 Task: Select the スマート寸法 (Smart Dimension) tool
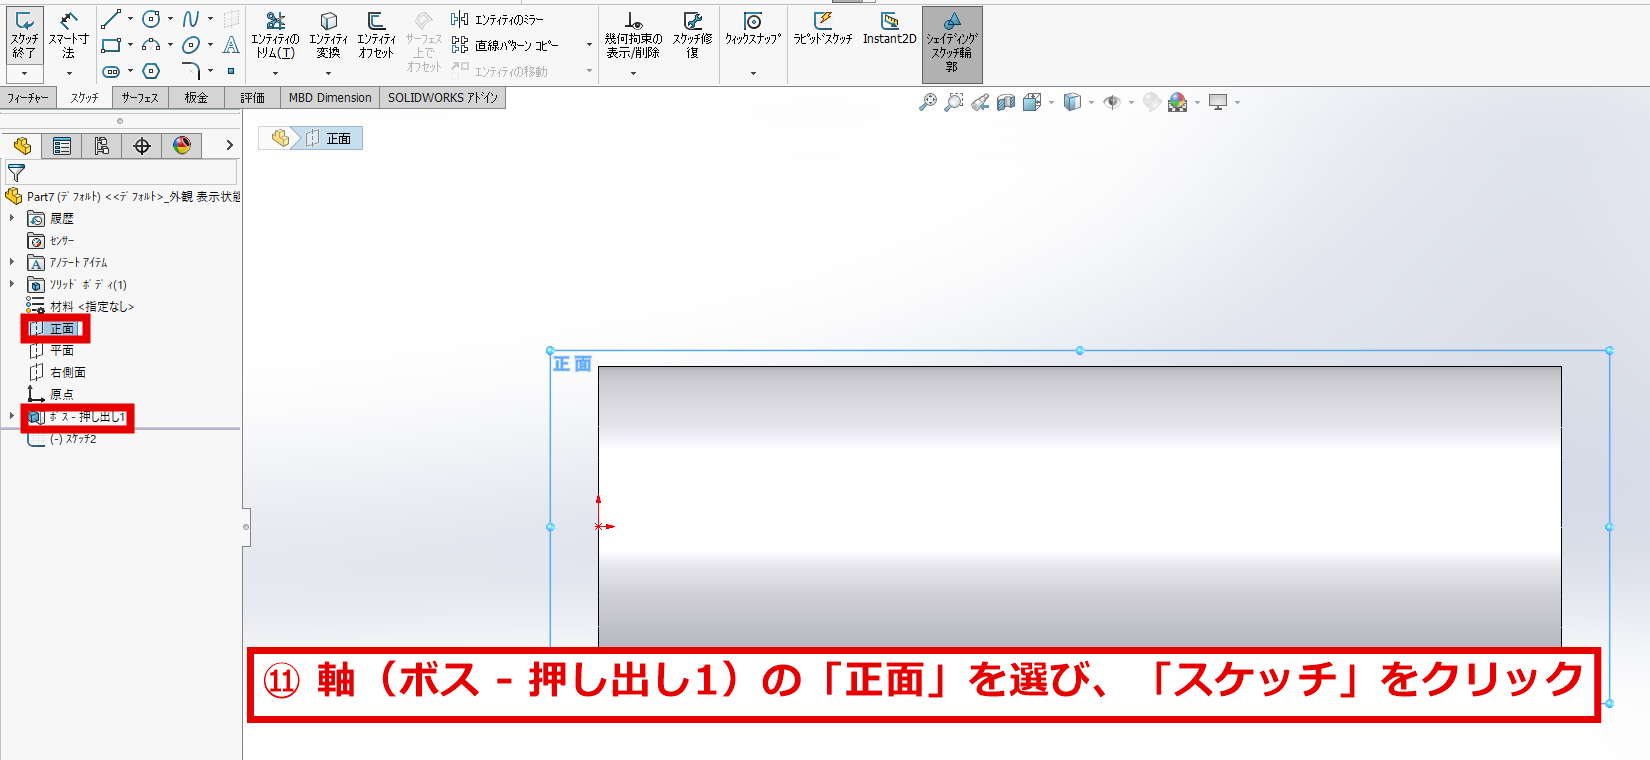click(x=68, y=35)
